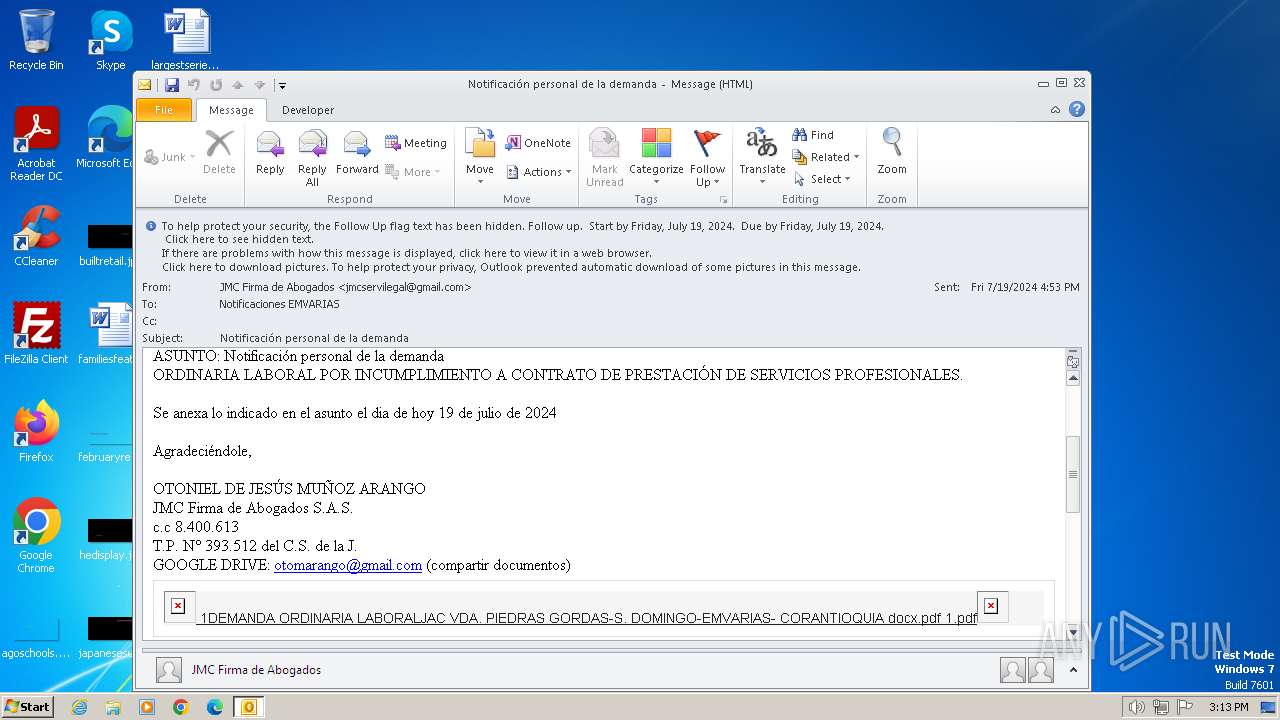The height and width of the screenshot is (720, 1280).
Task: Select the Message tab
Action: click(x=231, y=110)
